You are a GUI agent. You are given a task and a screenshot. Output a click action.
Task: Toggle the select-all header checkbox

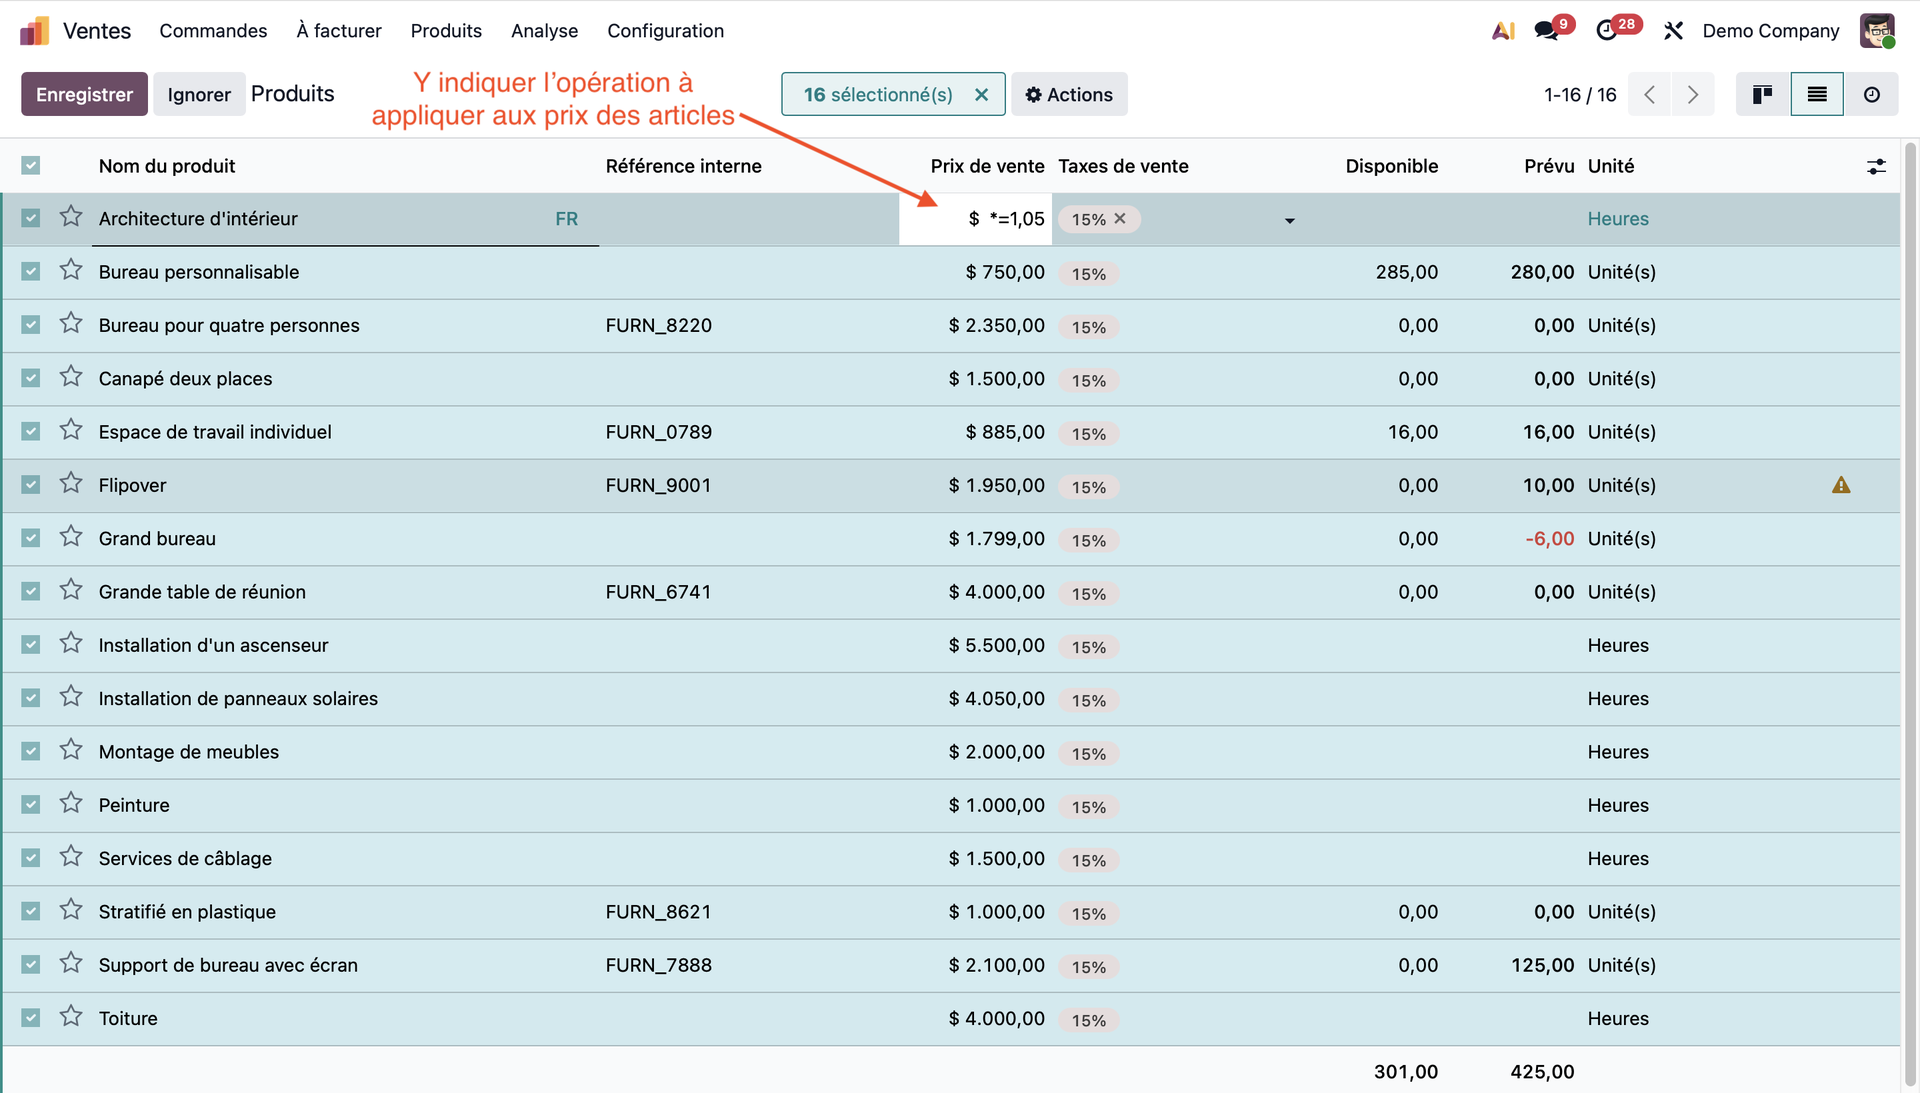click(x=31, y=166)
